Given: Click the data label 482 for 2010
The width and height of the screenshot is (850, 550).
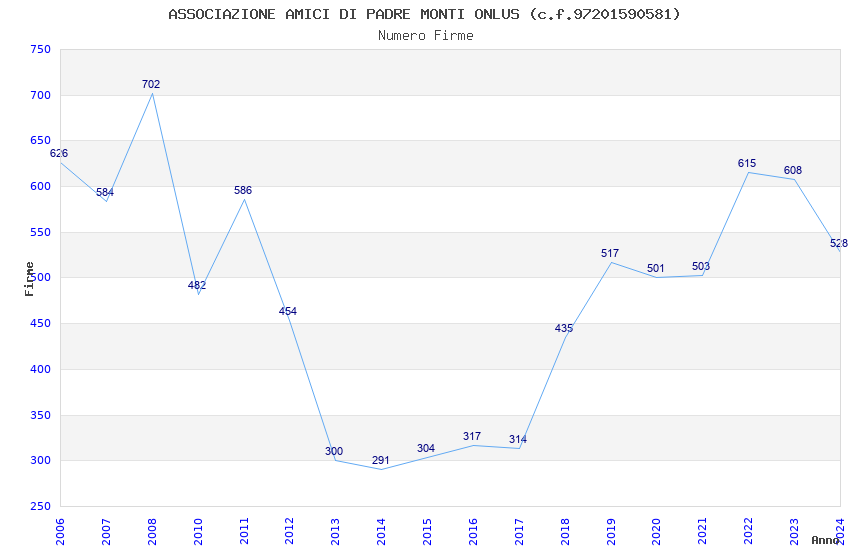Looking at the screenshot, I should (197, 285).
